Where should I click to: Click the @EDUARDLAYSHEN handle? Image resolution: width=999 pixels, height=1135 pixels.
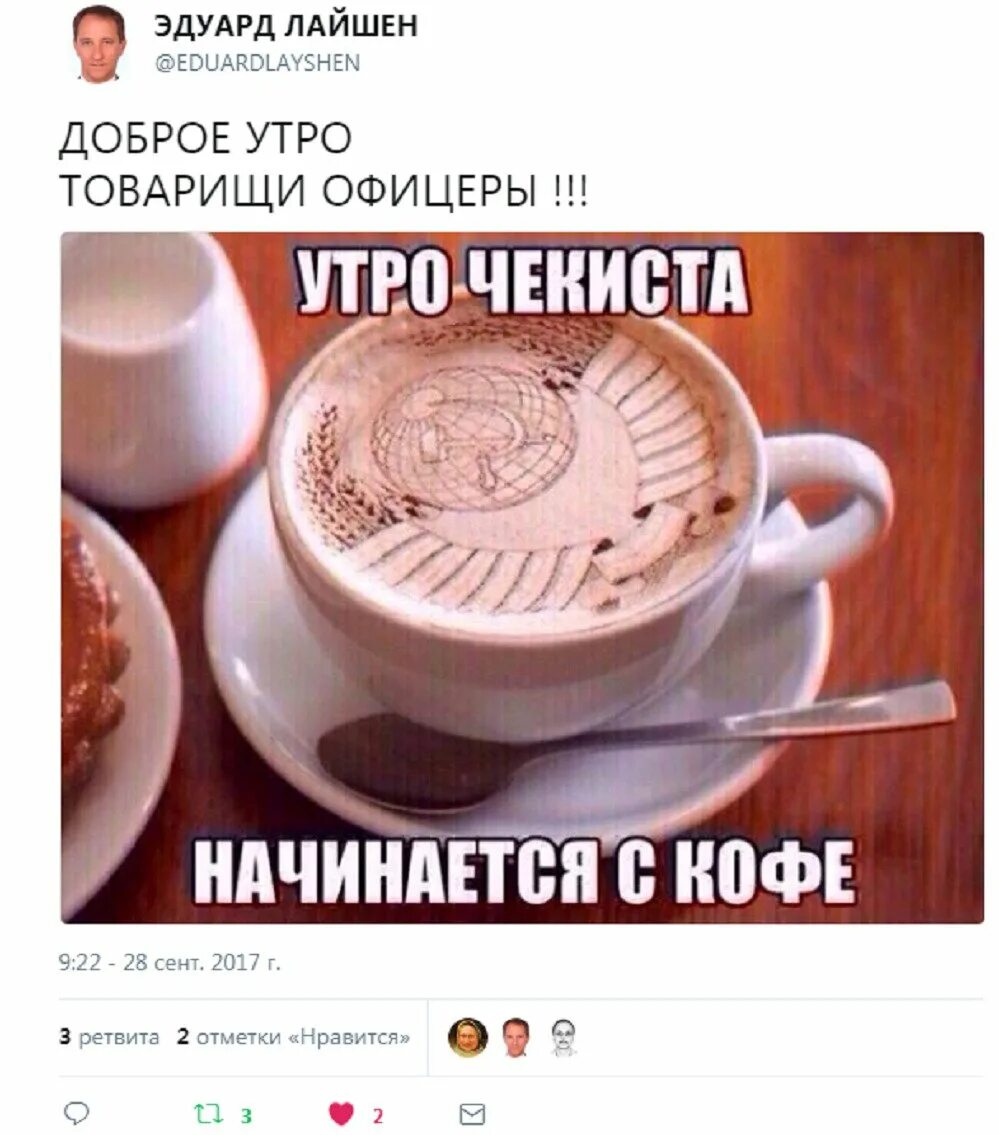click(258, 63)
